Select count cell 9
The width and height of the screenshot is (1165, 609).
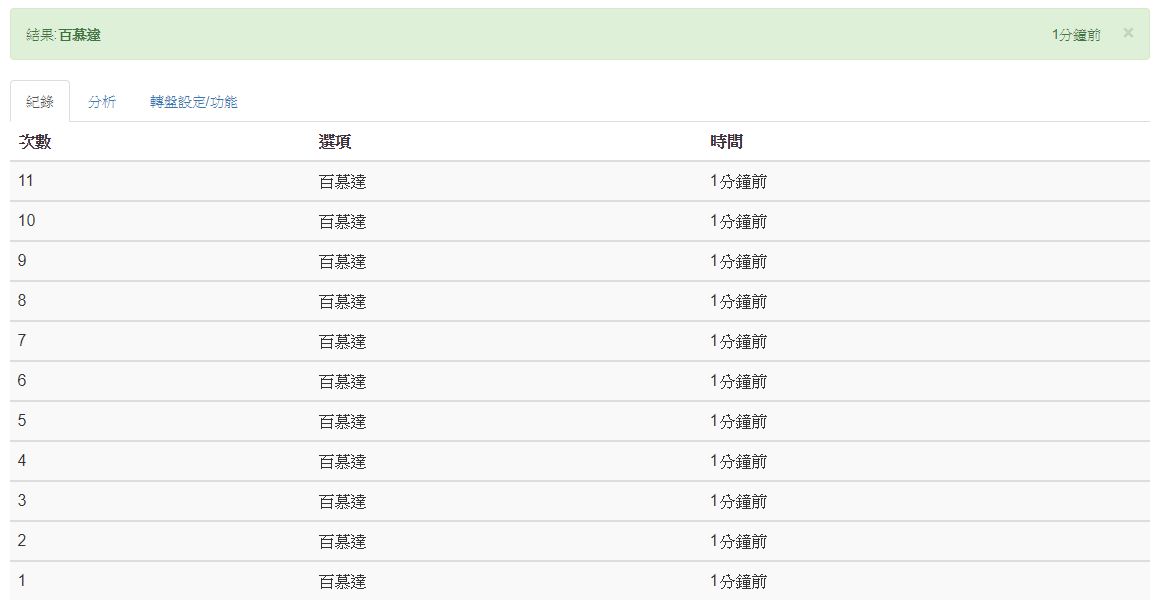pyautogui.click(x=22, y=261)
